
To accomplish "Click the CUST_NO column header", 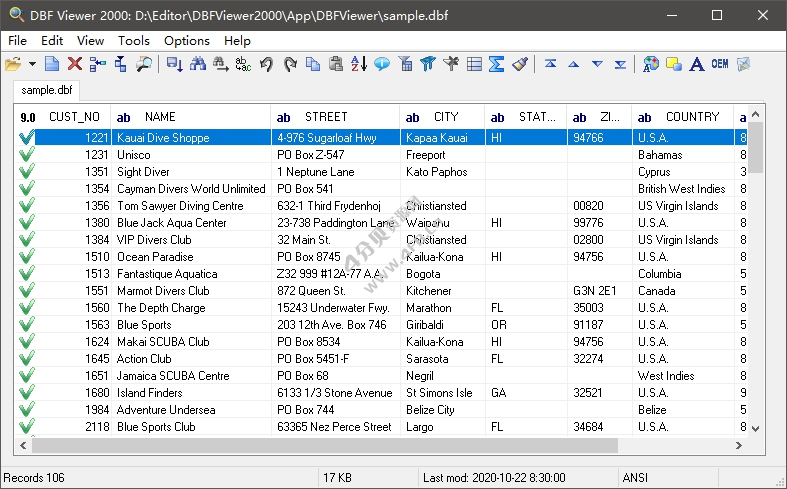I will 74,117.
